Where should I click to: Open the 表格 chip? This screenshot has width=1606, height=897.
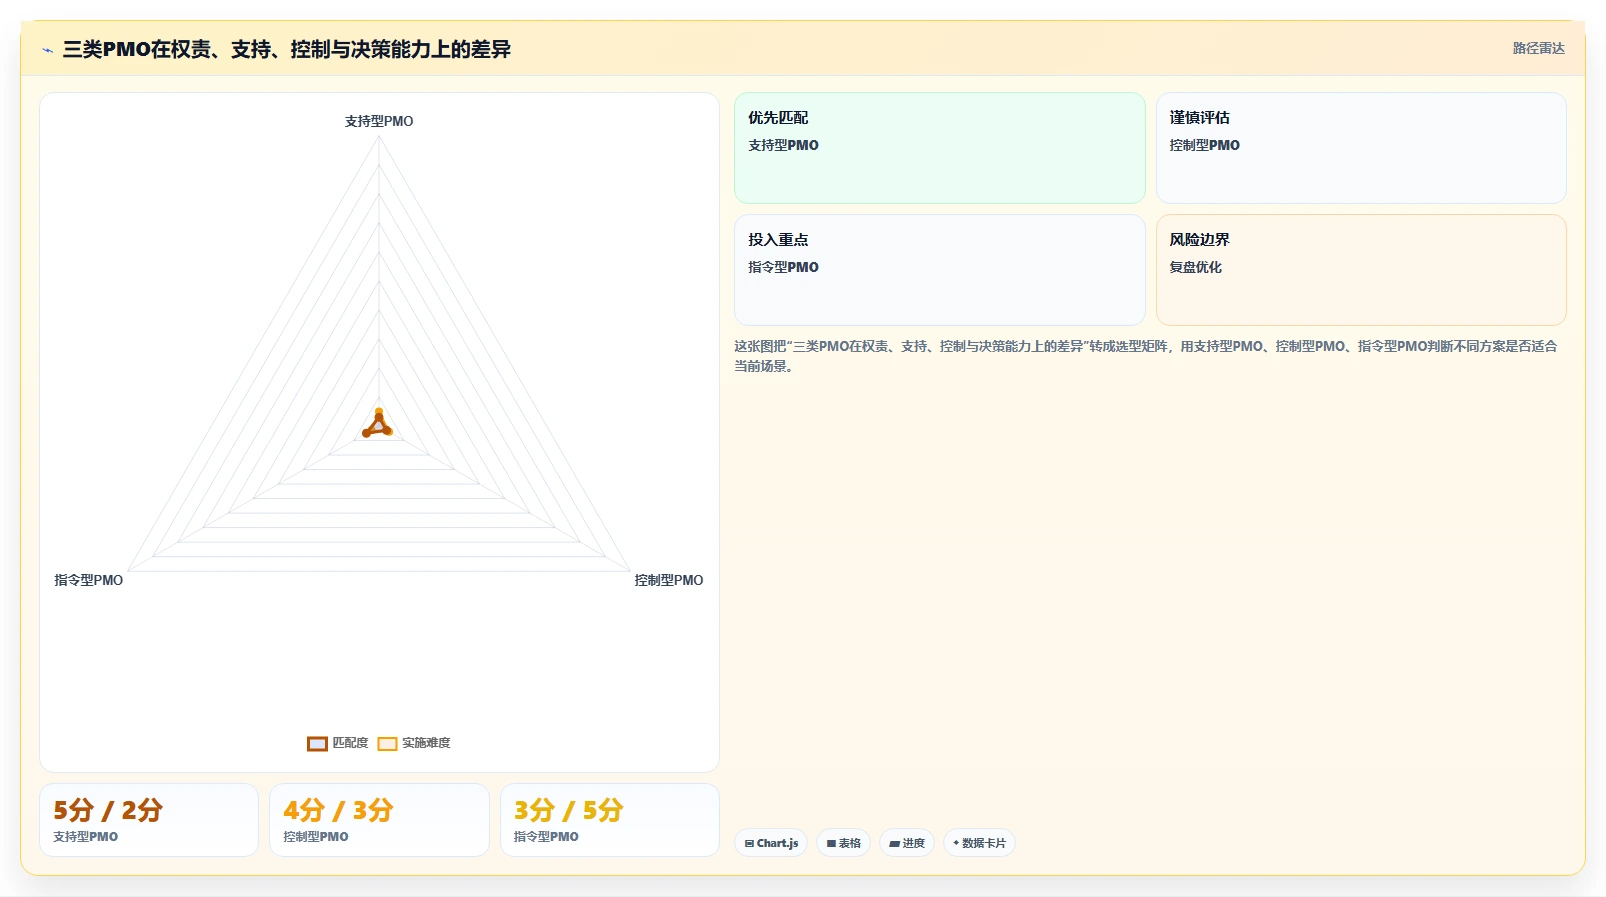tap(844, 843)
